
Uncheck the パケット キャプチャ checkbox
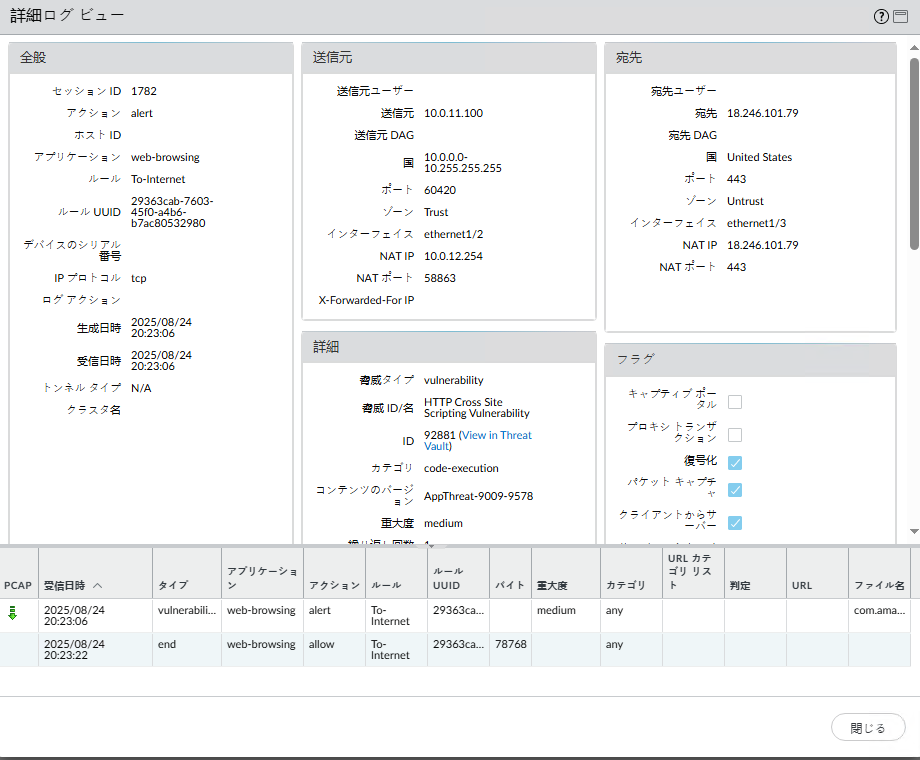[735, 489]
